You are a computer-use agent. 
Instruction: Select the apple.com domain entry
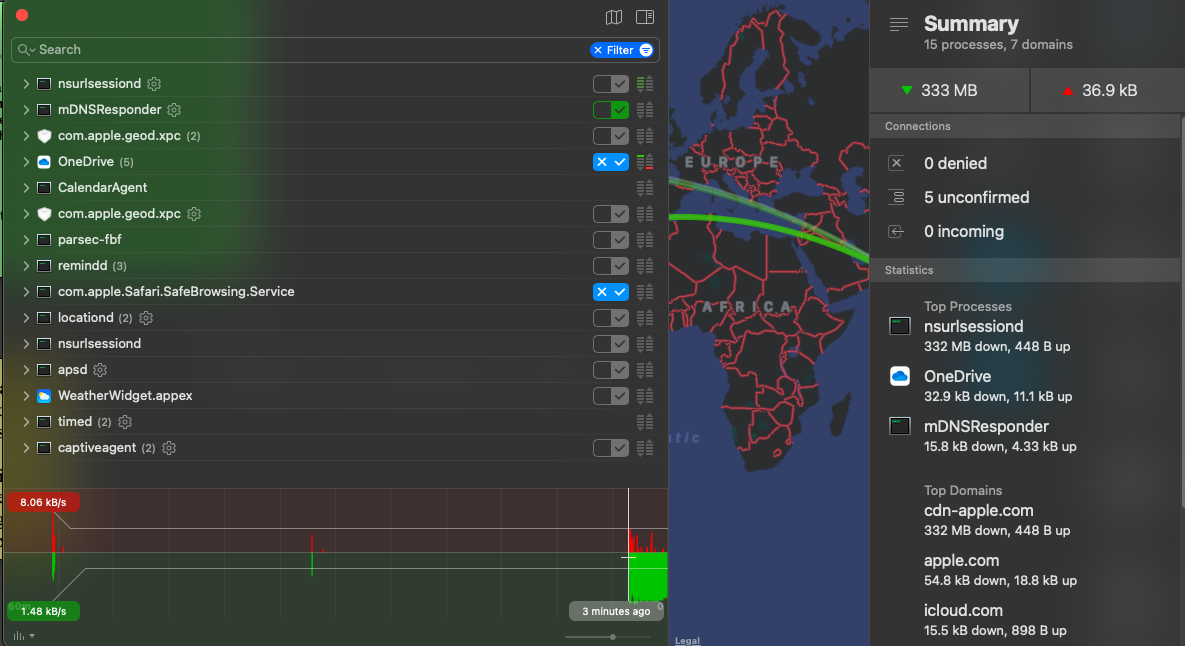point(999,570)
